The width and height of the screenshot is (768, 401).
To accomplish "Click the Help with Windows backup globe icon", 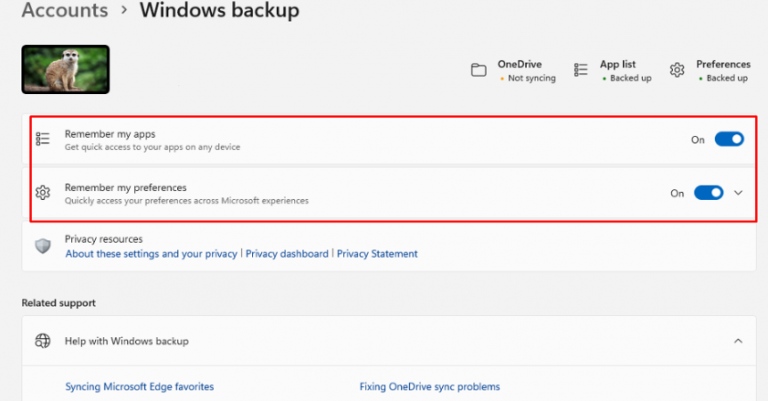I will pos(43,341).
